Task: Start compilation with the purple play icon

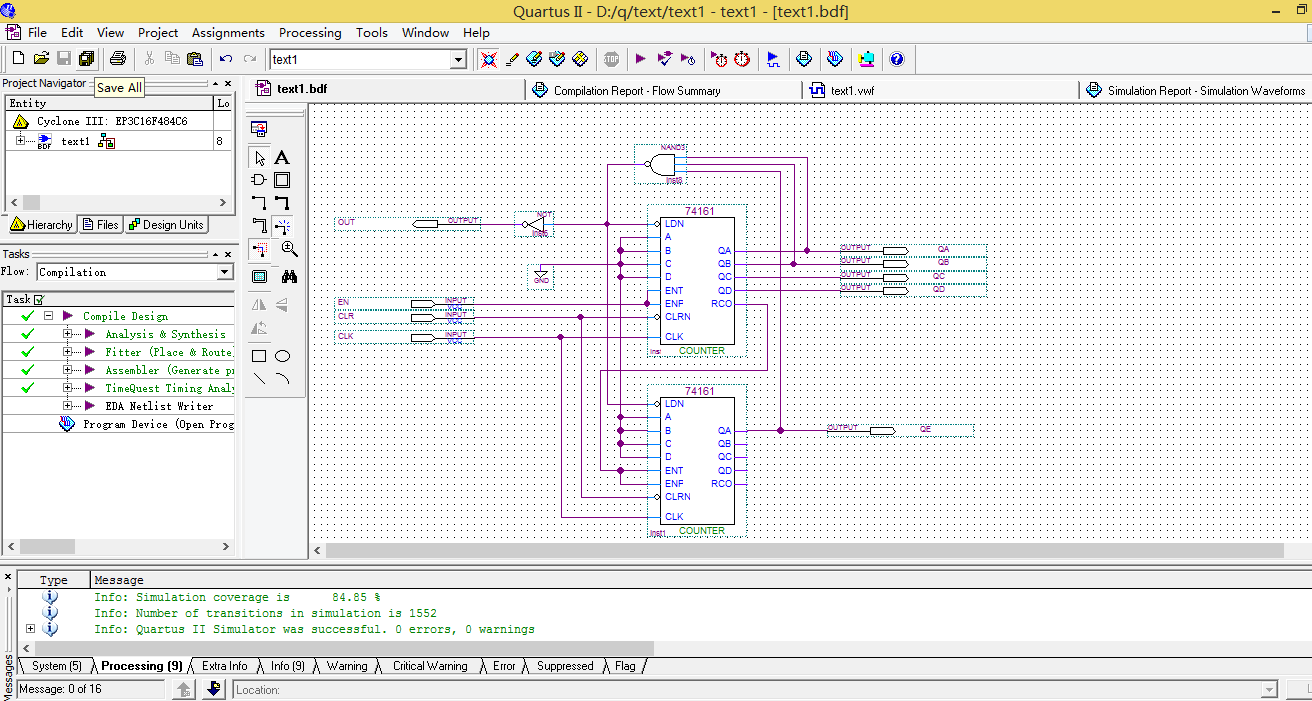Action: point(640,59)
